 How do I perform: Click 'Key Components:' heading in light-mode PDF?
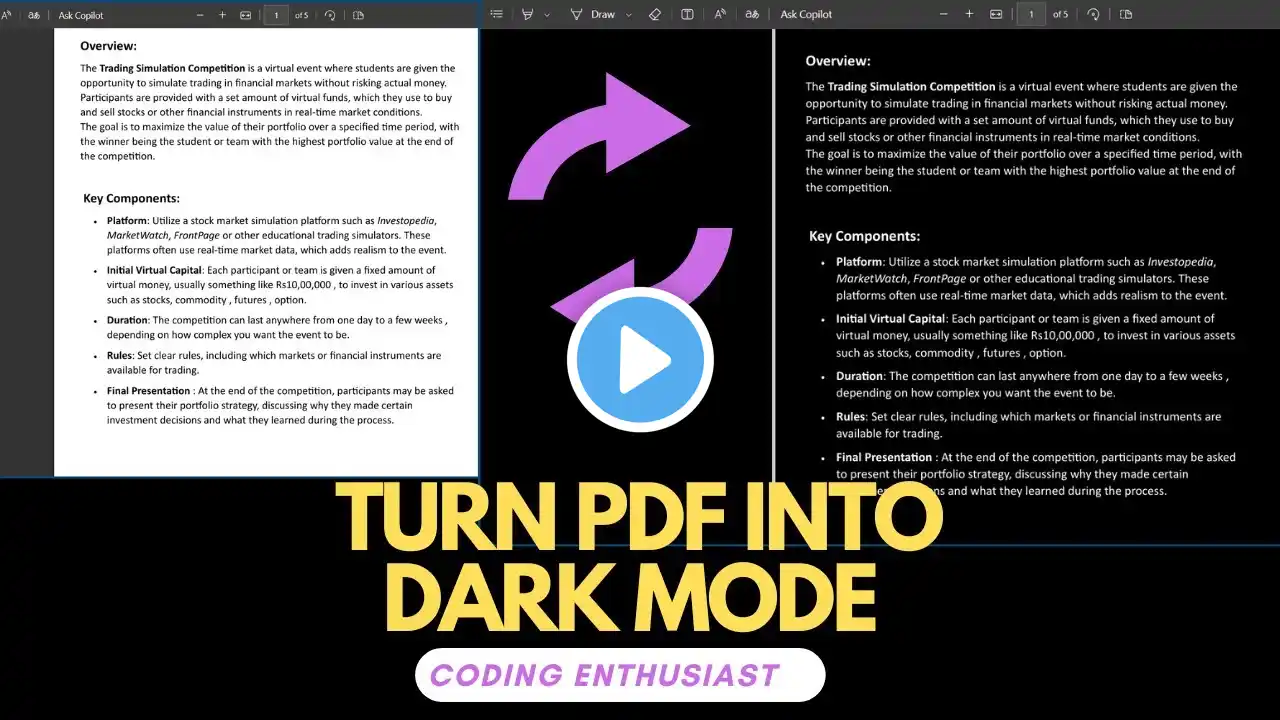(131, 199)
